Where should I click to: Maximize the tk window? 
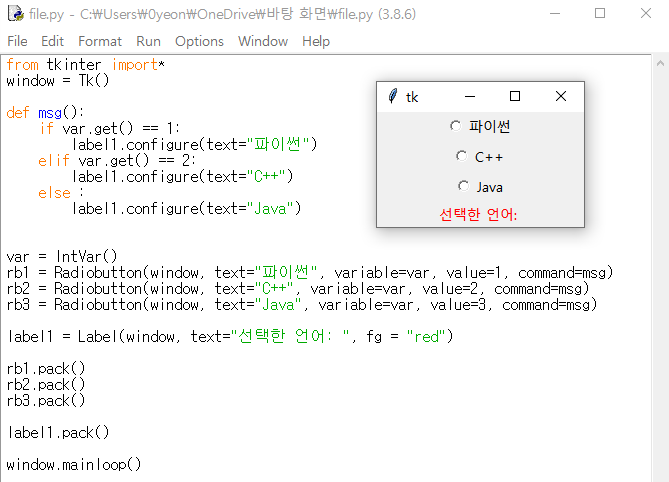pos(515,96)
